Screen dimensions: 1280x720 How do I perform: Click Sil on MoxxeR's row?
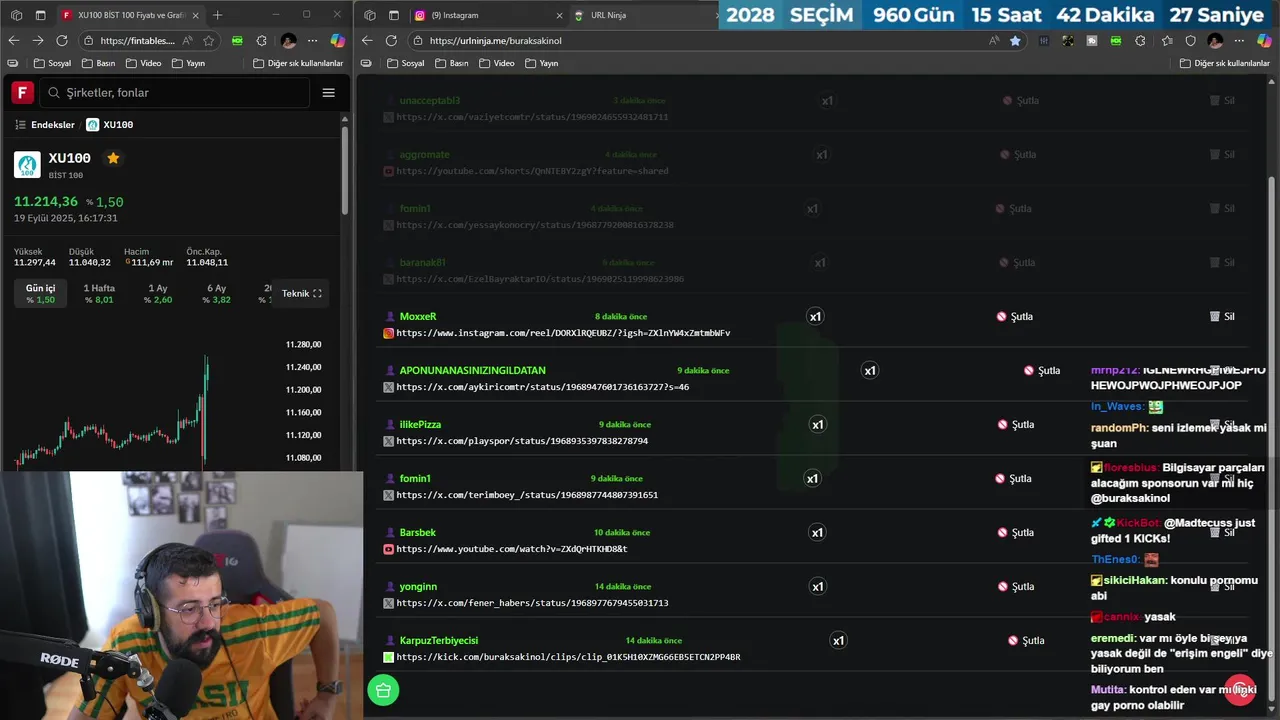(1222, 317)
